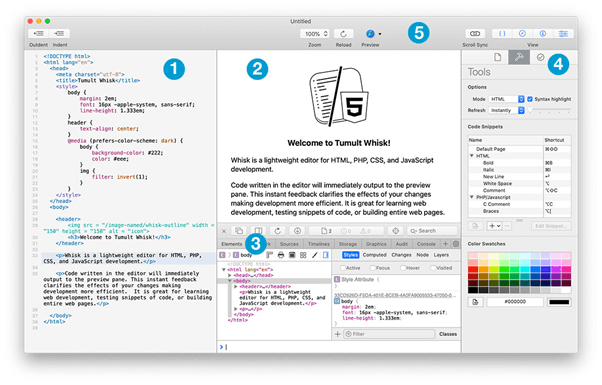
Task: Click the inspector download archive icon
Action: coord(297,231)
